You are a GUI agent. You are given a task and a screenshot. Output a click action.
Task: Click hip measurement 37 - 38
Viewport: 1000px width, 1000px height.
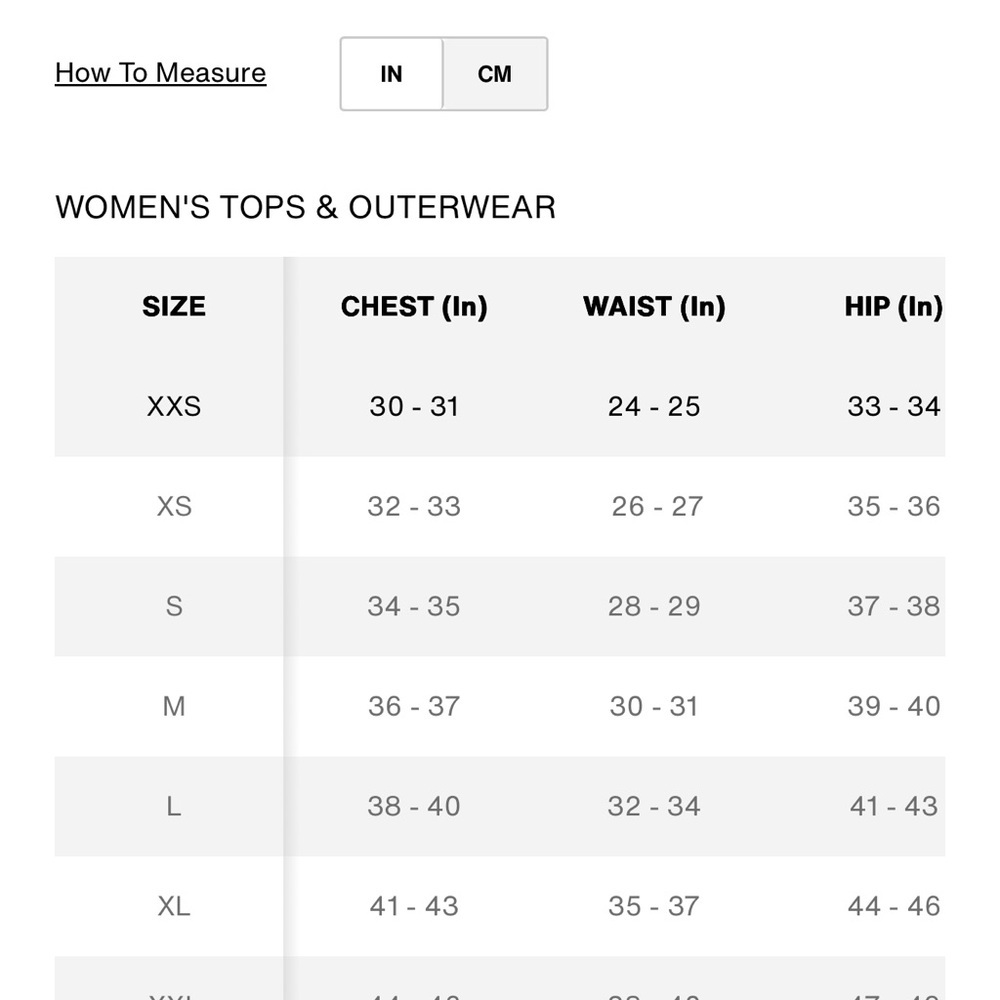[x=893, y=607]
